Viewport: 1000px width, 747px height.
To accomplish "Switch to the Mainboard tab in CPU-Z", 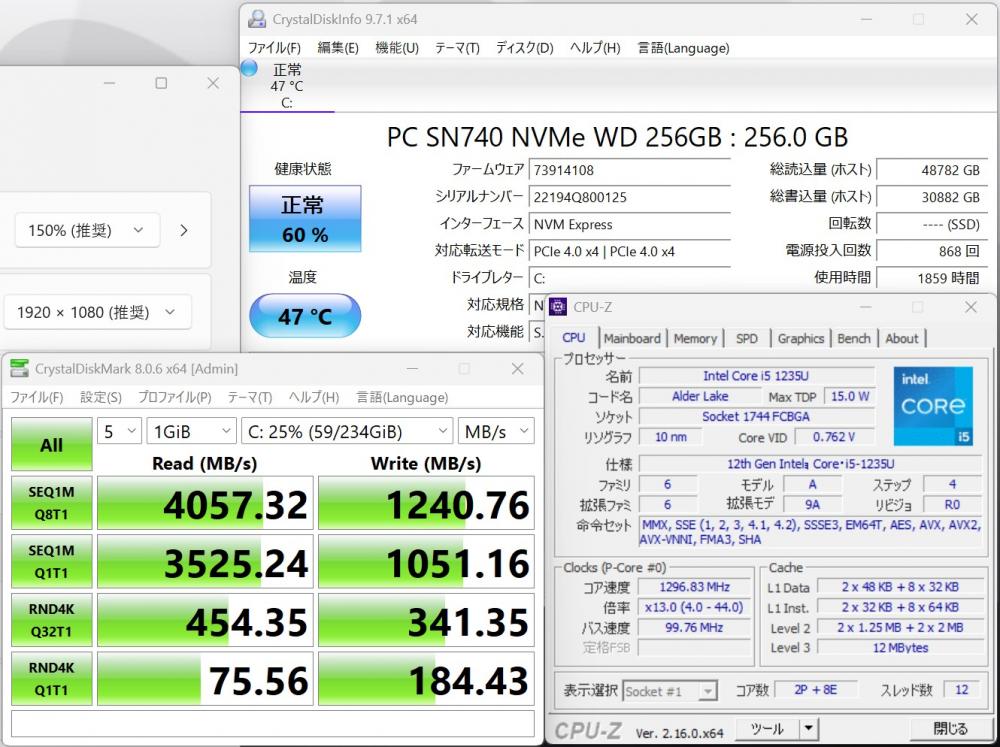I will tap(632, 339).
